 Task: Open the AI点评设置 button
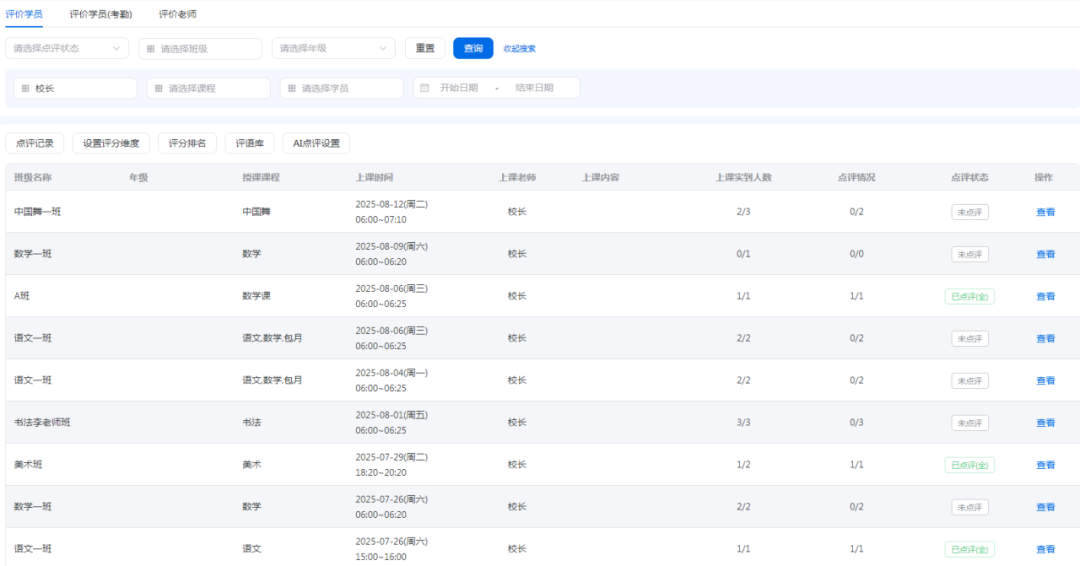(x=316, y=143)
